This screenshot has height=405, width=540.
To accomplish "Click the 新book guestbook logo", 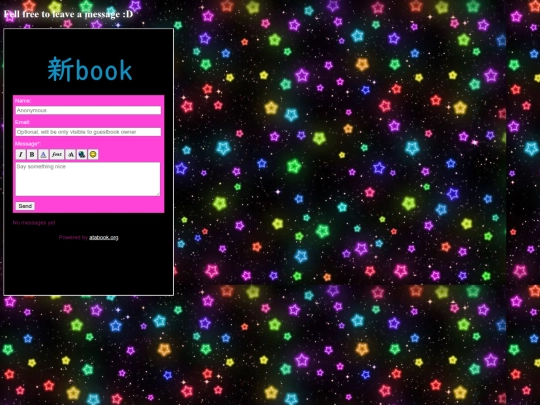I will point(90,70).
